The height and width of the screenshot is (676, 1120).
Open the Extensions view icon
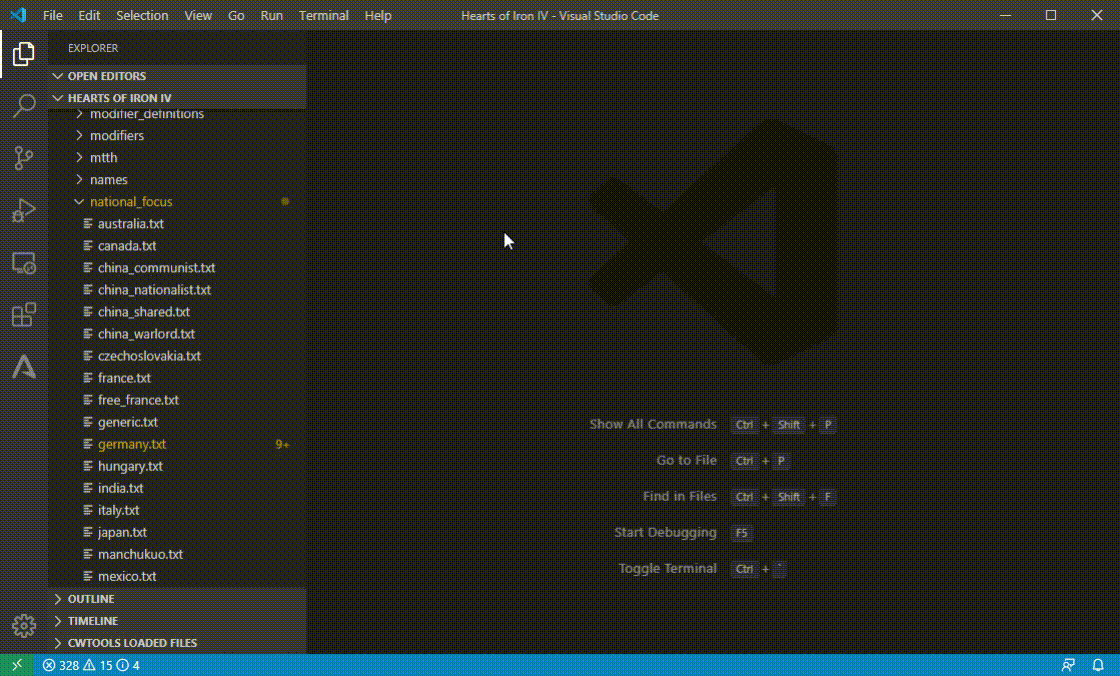[x=24, y=314]
